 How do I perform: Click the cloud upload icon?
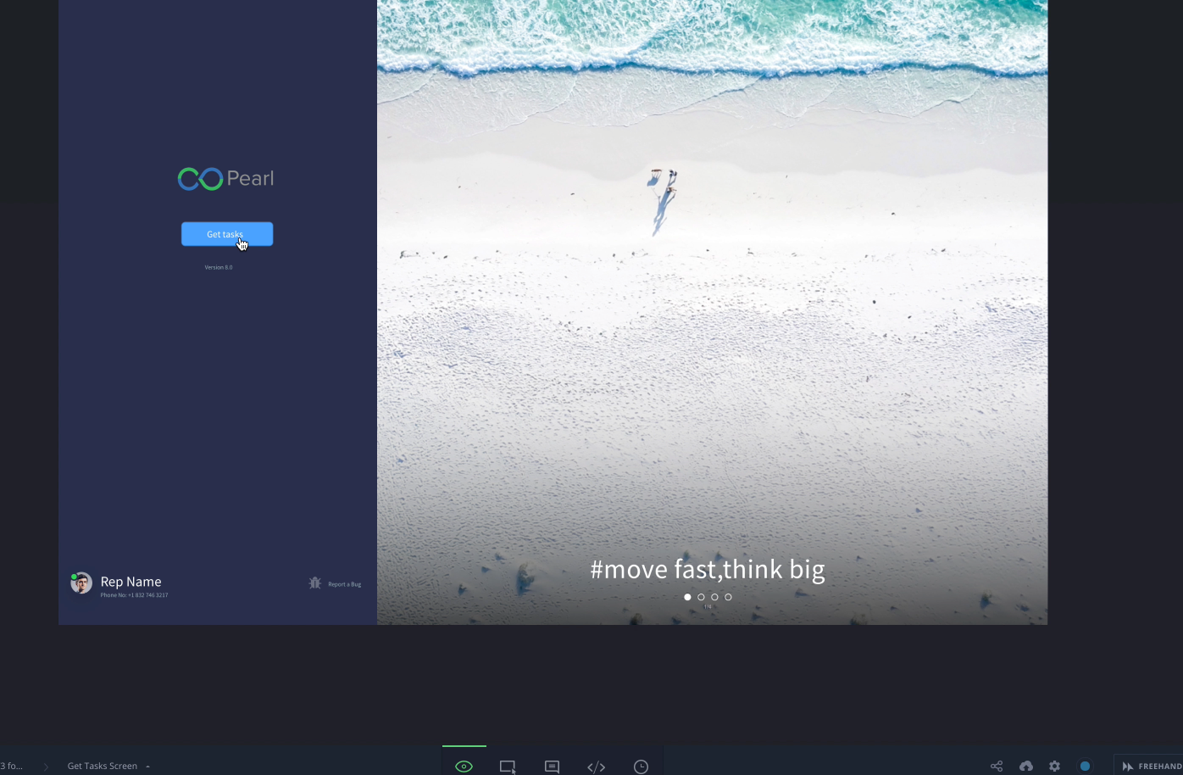click(x=1026, y=766)
